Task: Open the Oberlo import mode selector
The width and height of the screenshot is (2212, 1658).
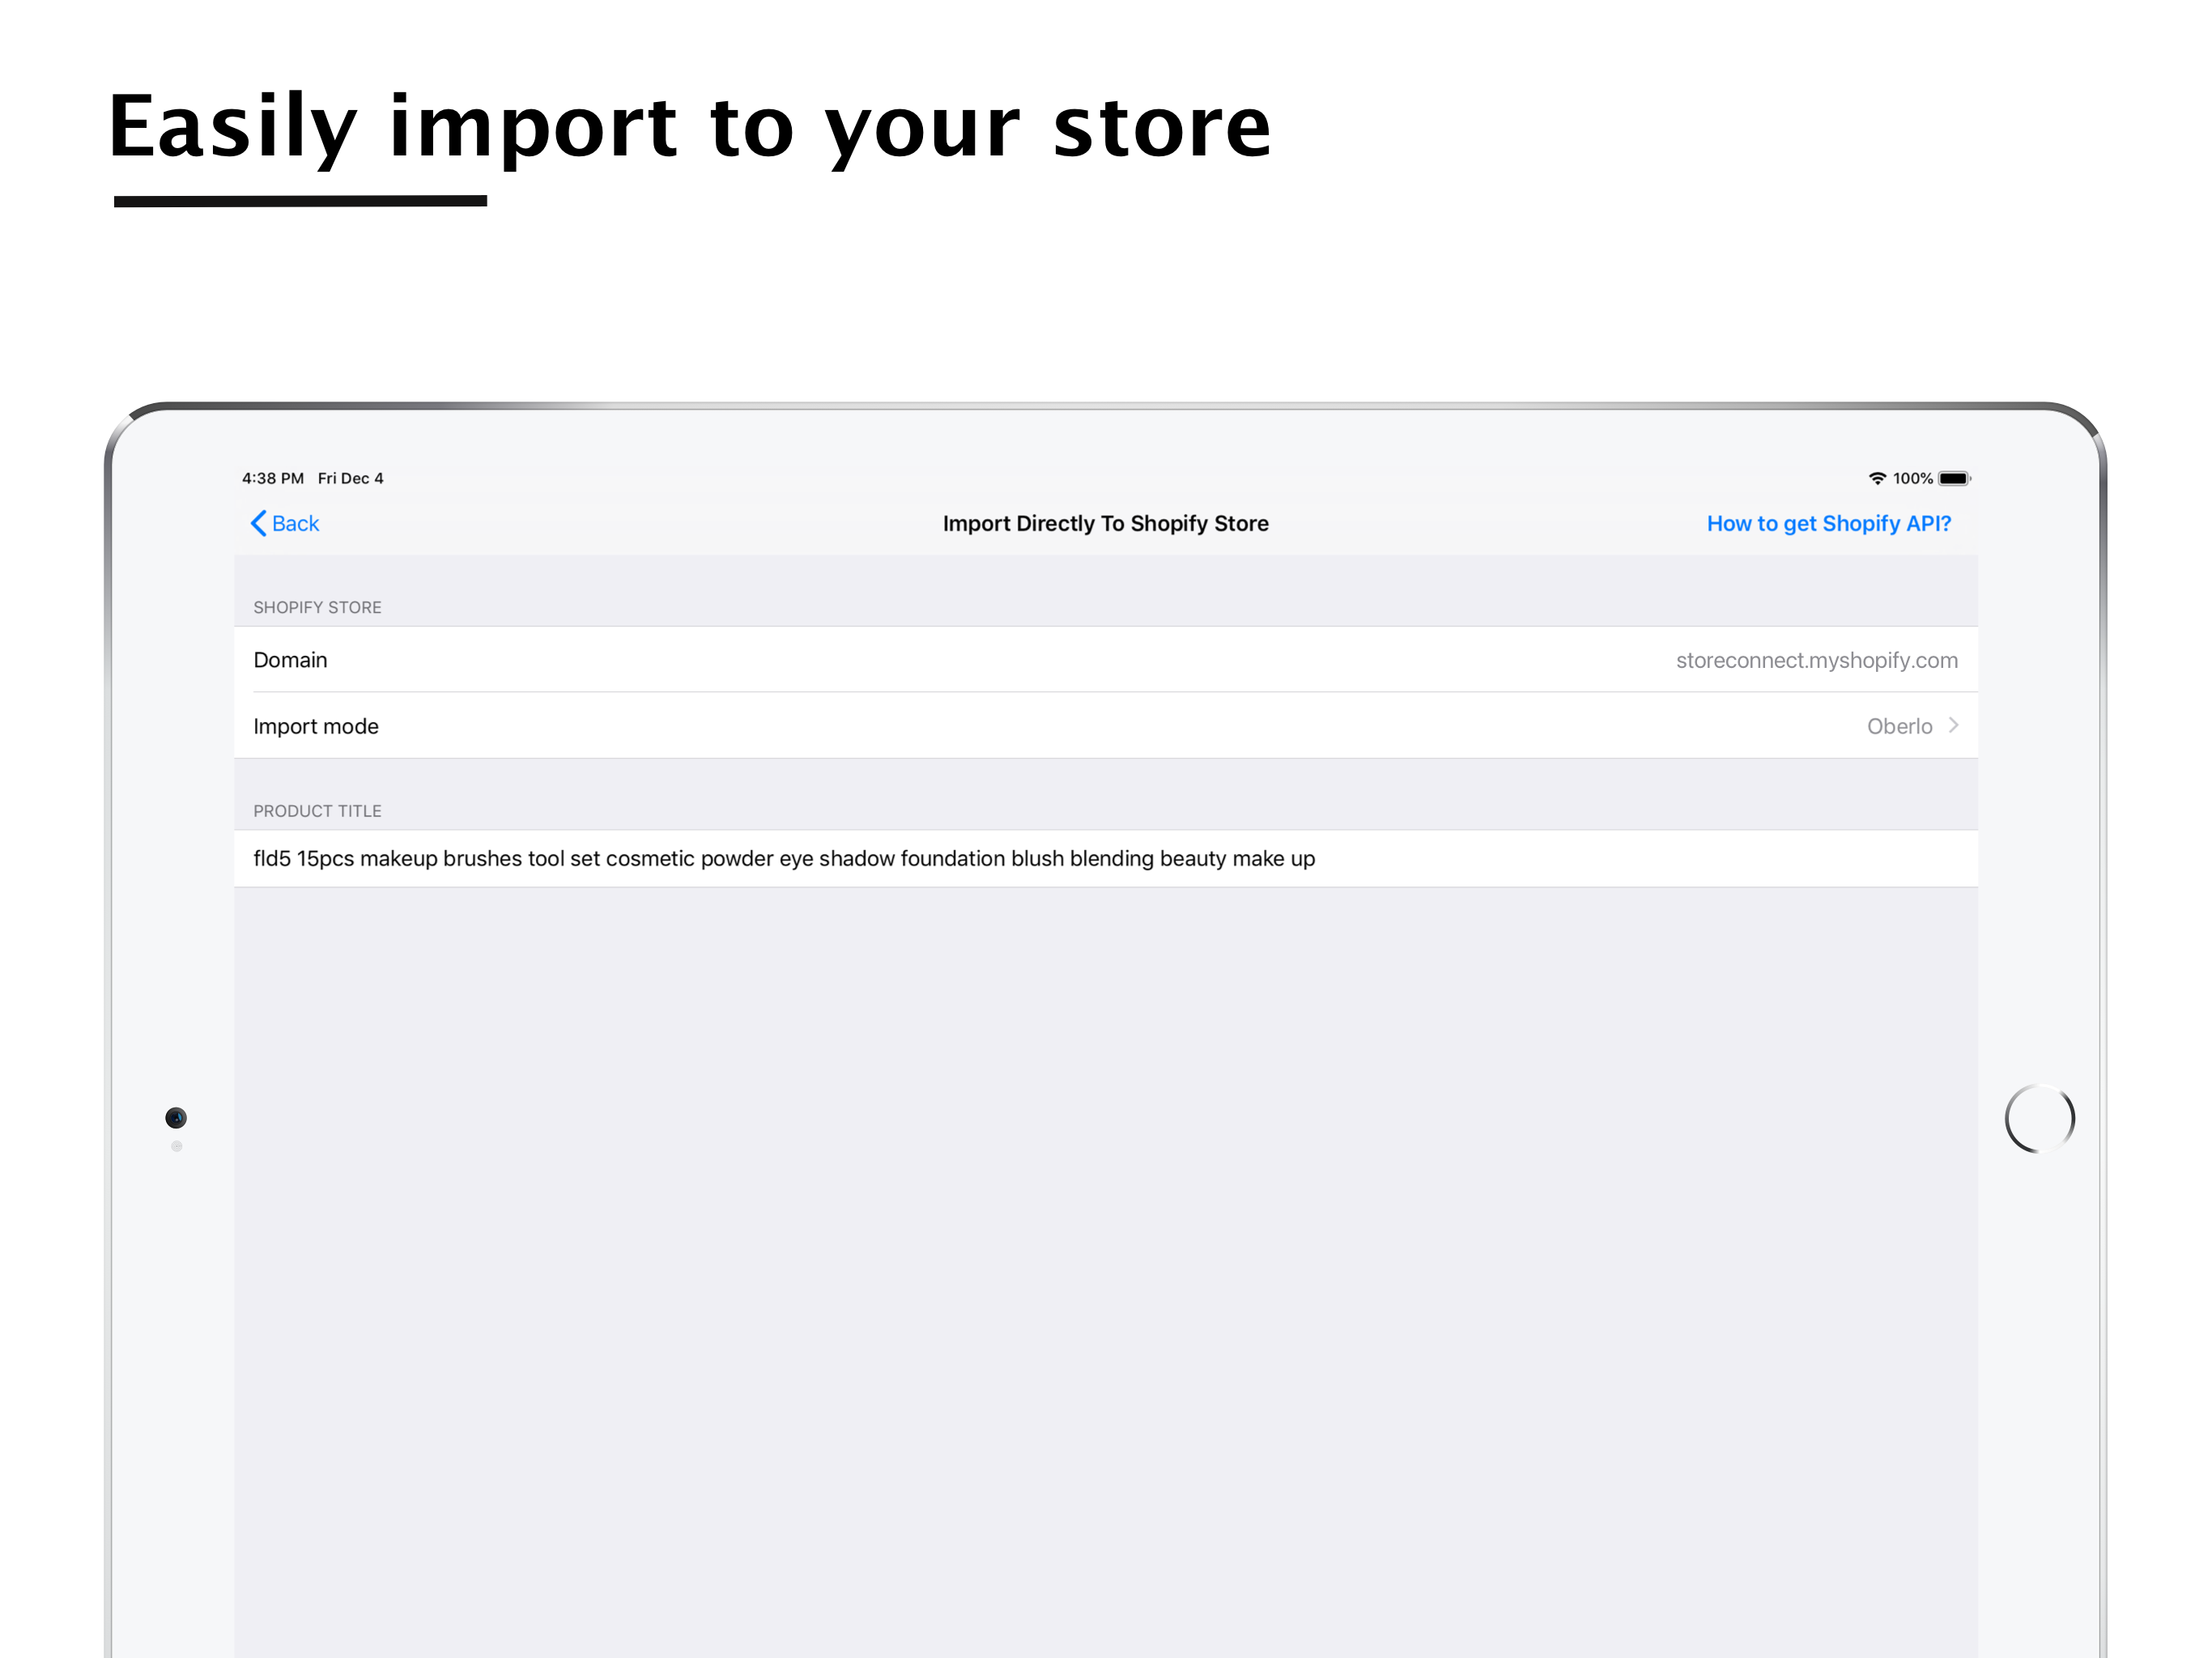Action: 1899,726
